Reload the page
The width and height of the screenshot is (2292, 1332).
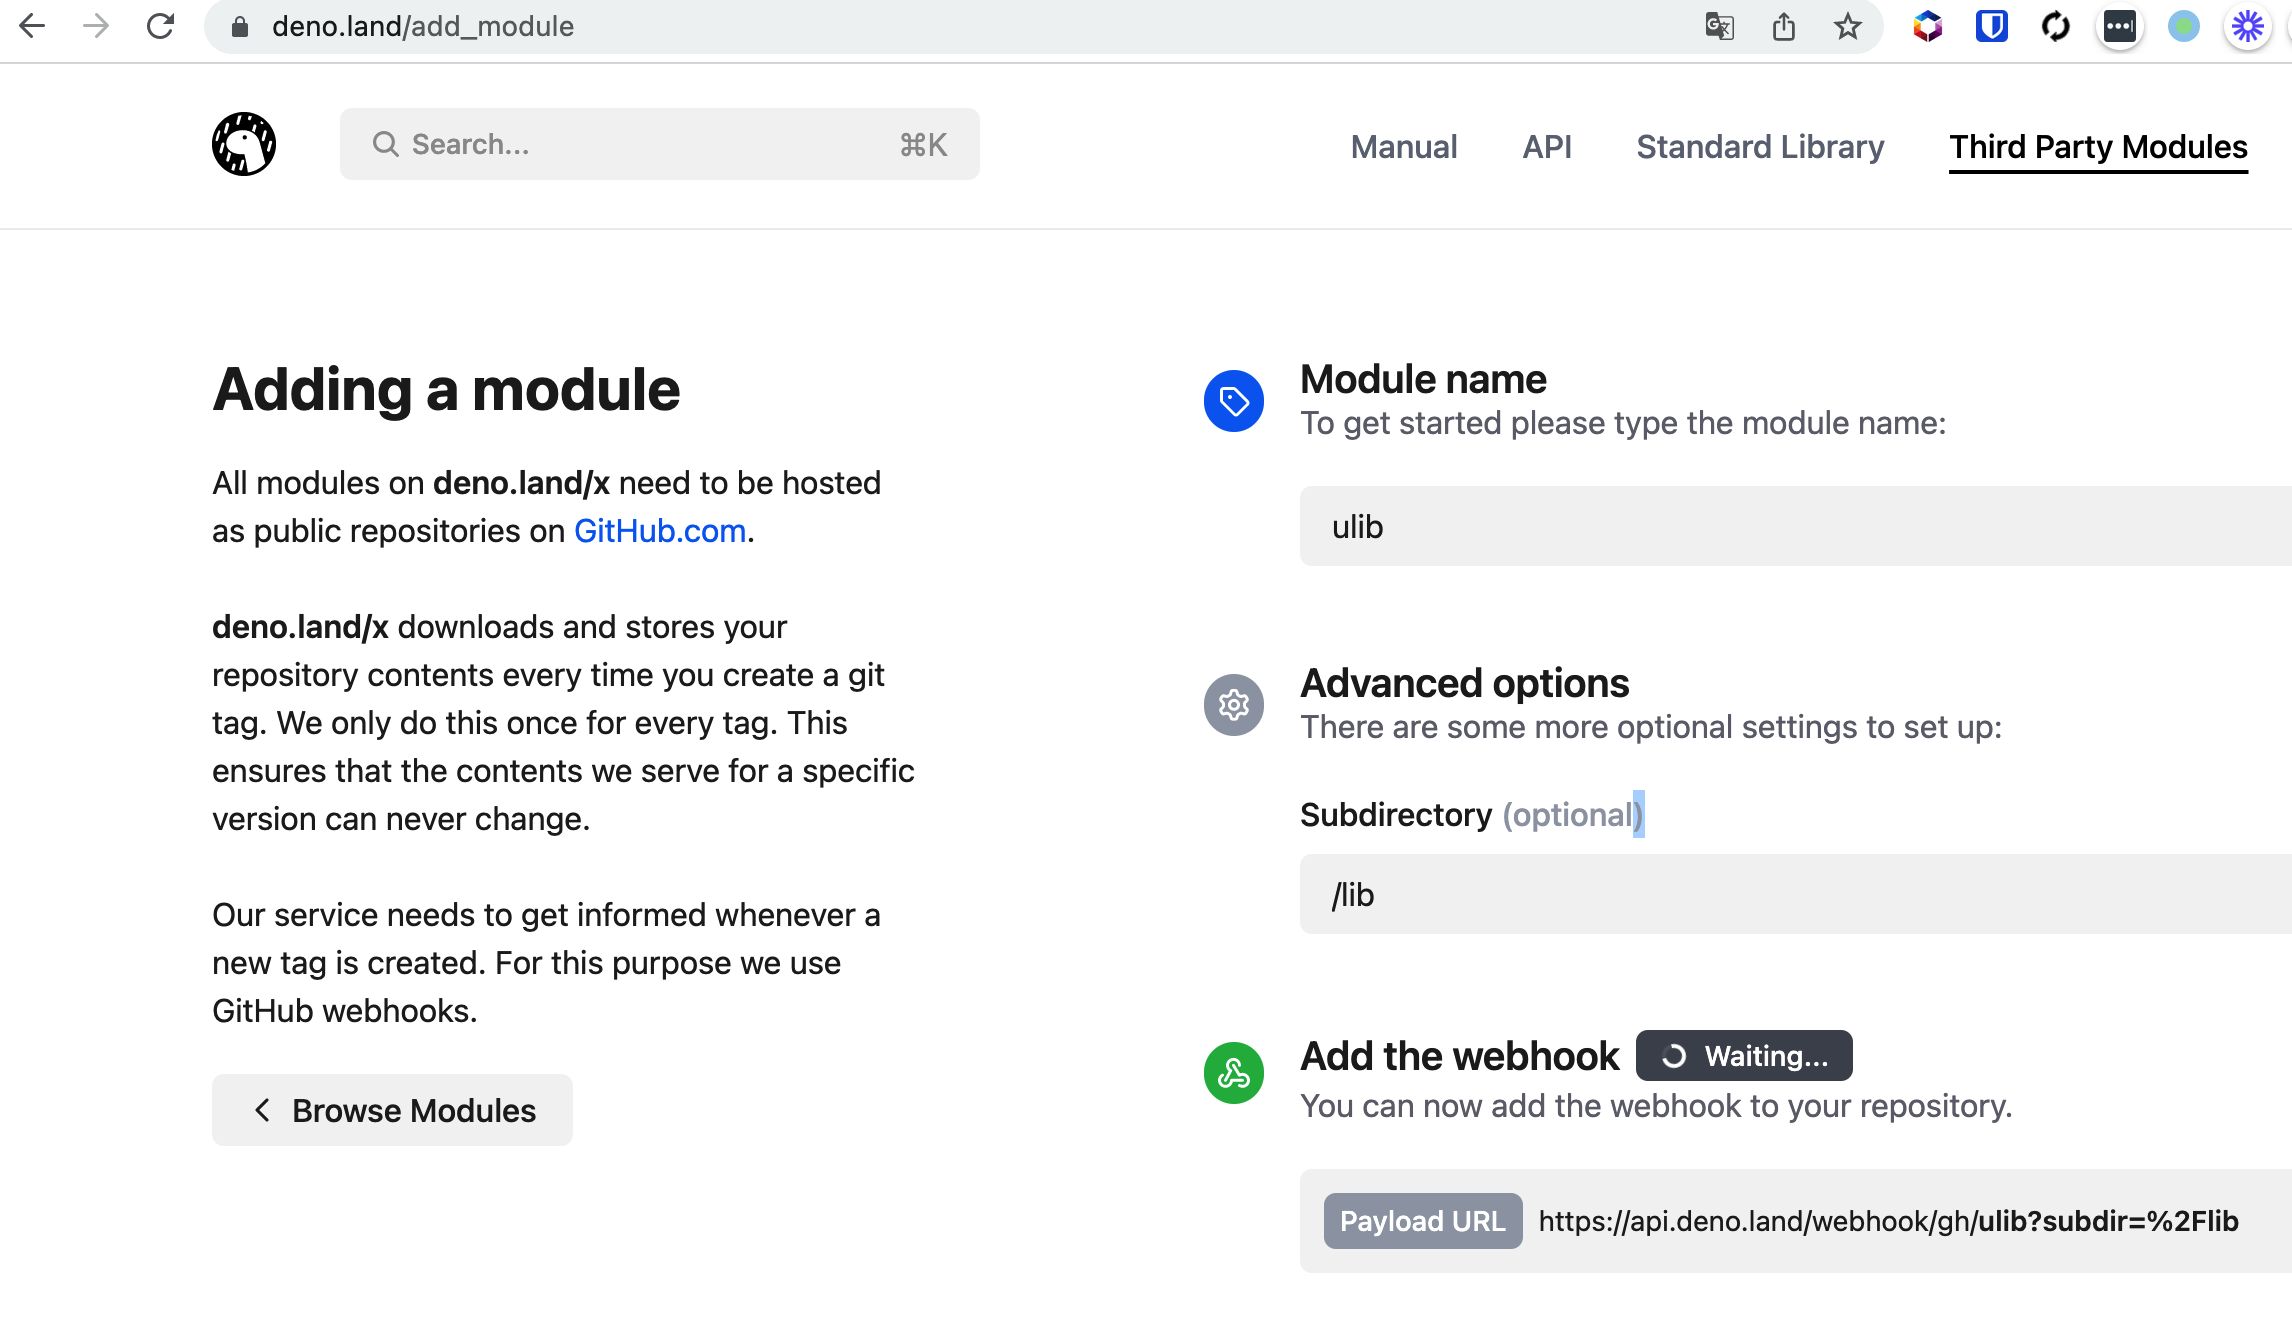click(160, 26)
